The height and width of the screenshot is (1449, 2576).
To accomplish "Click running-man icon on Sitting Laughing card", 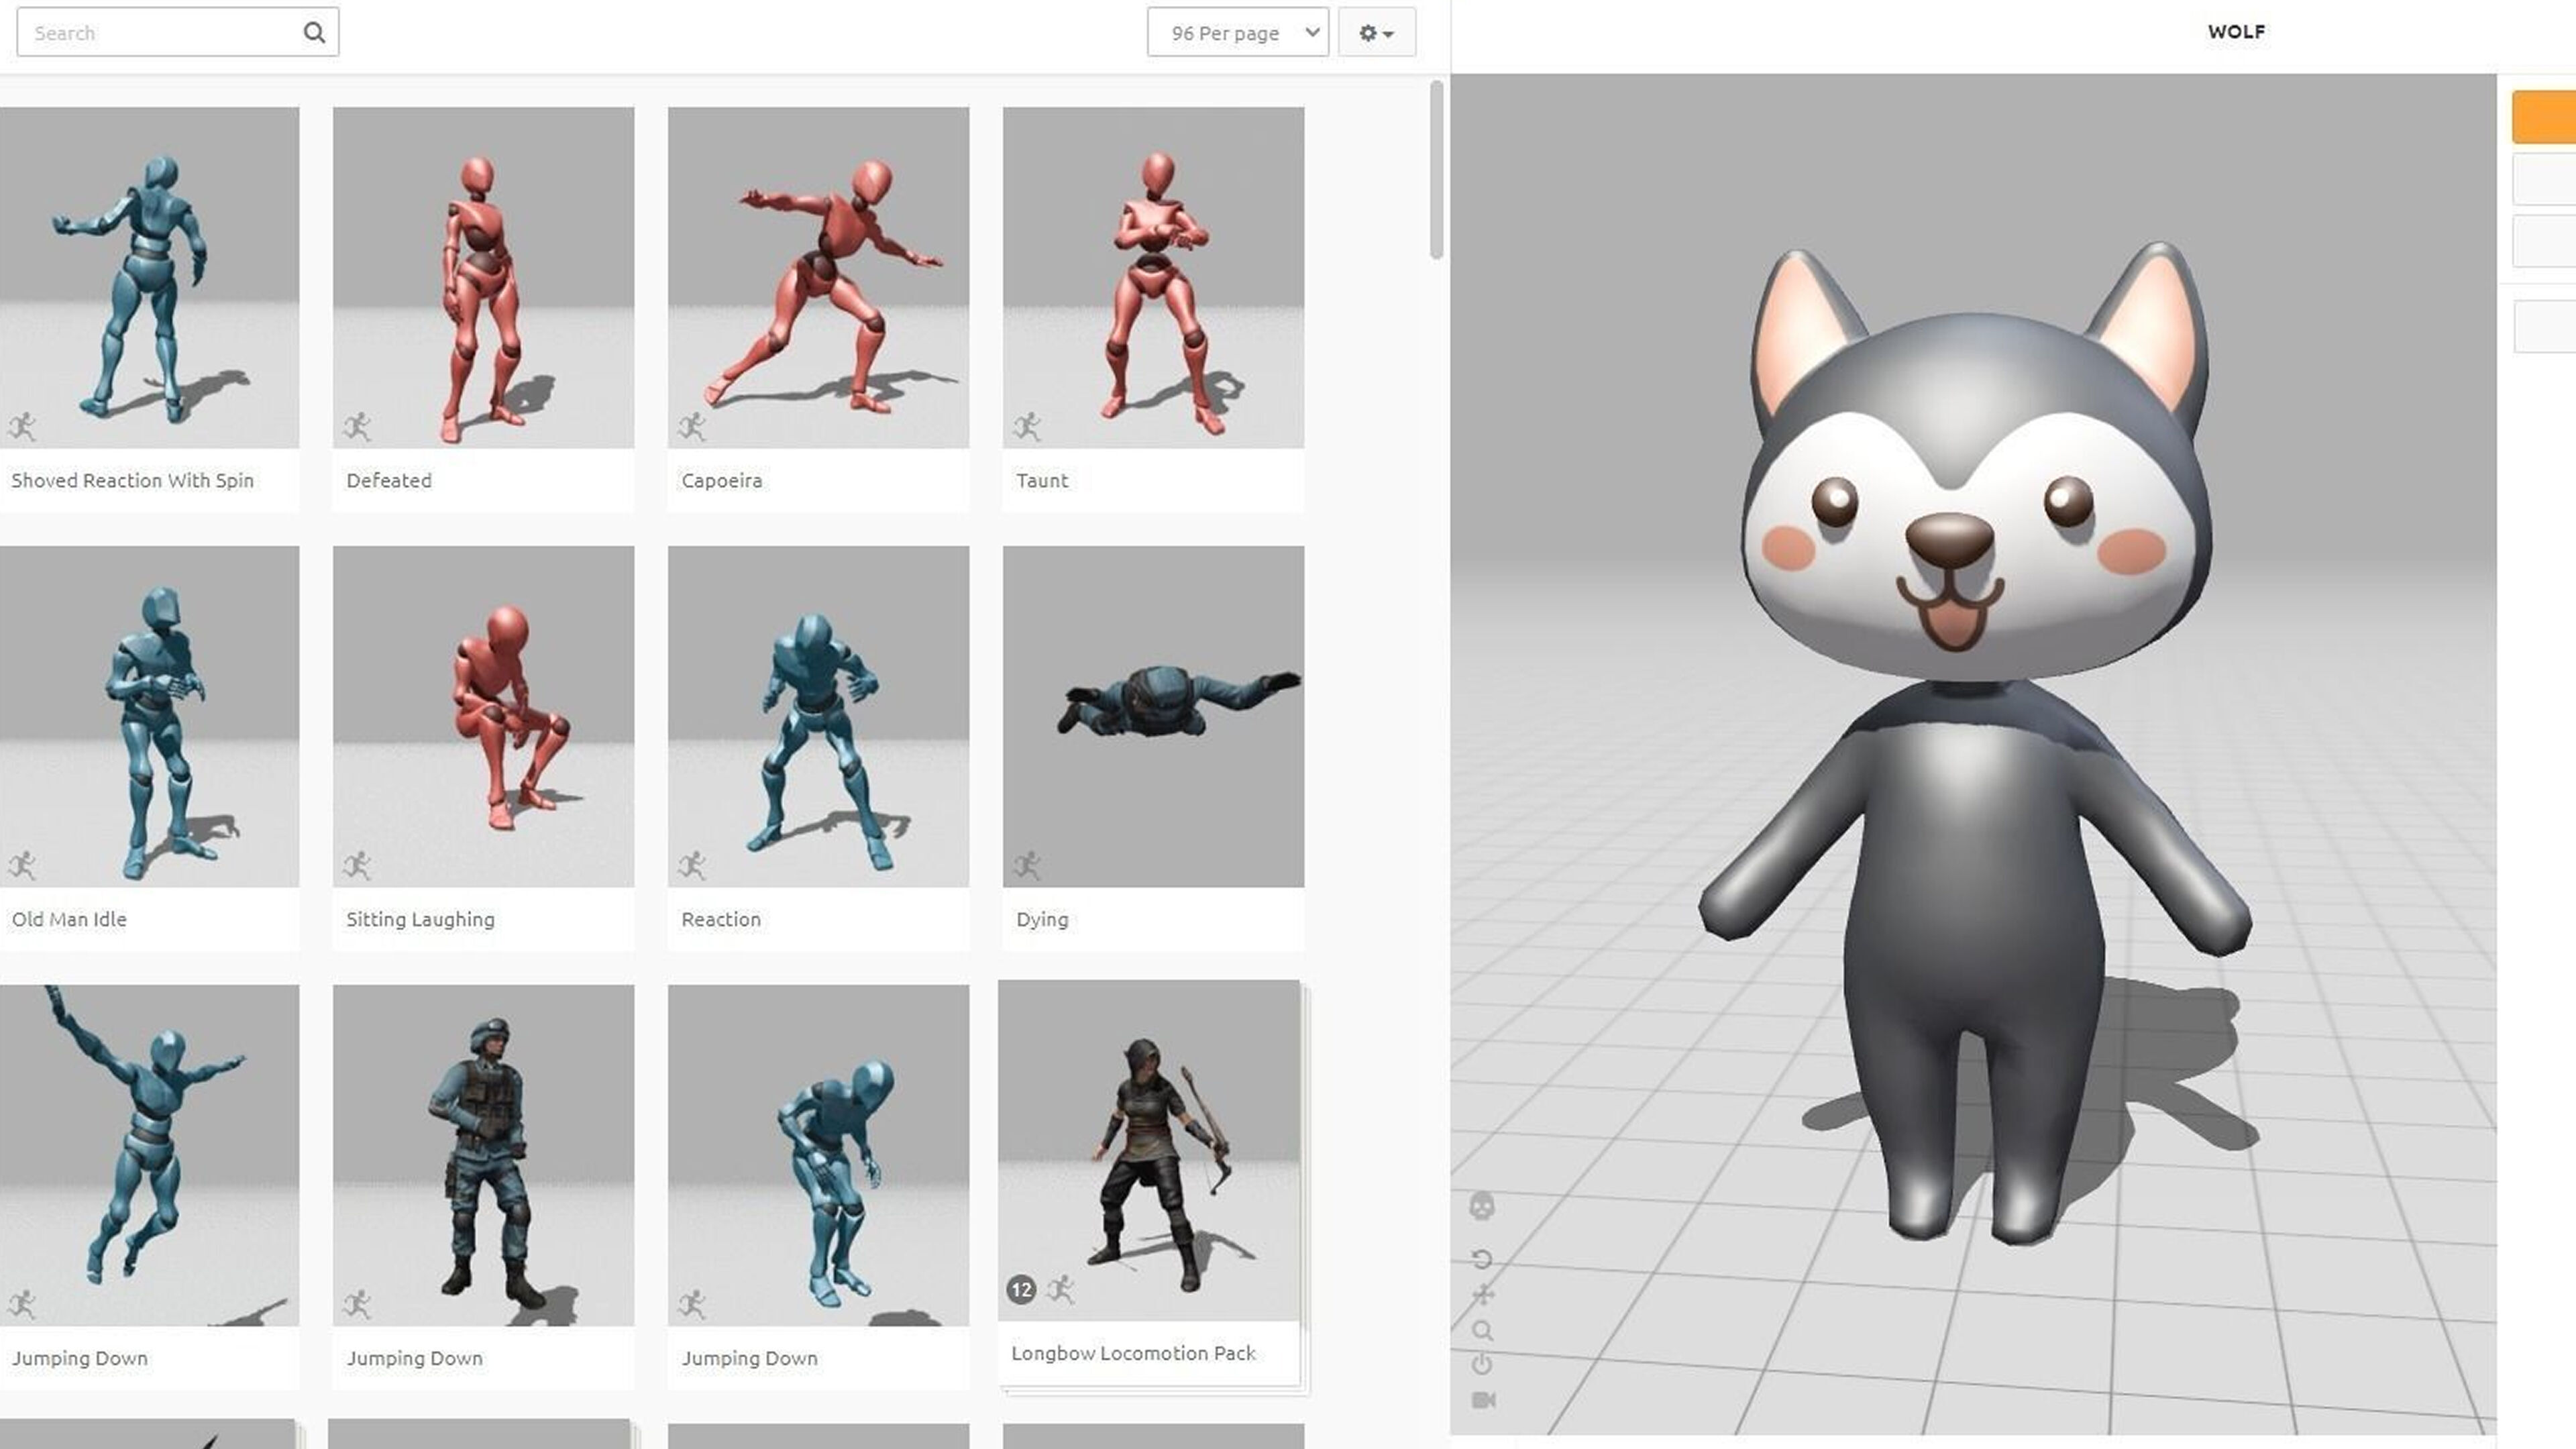I will point(357,865).
